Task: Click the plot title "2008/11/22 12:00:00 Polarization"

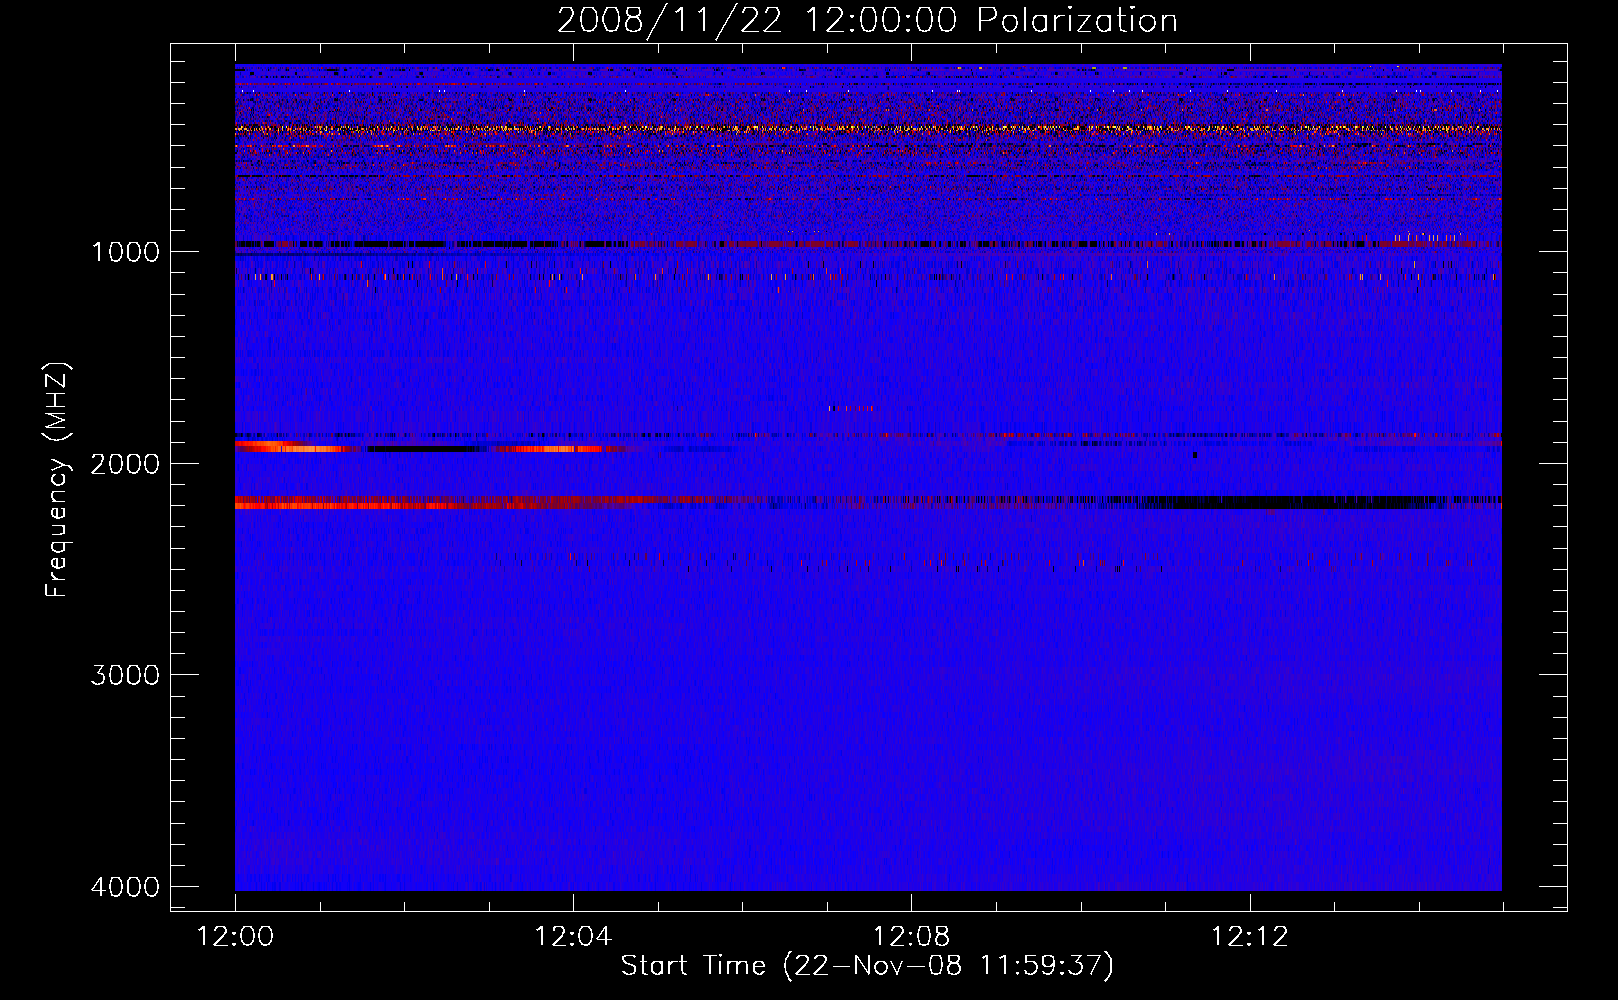Action: (x=867, y=21)
